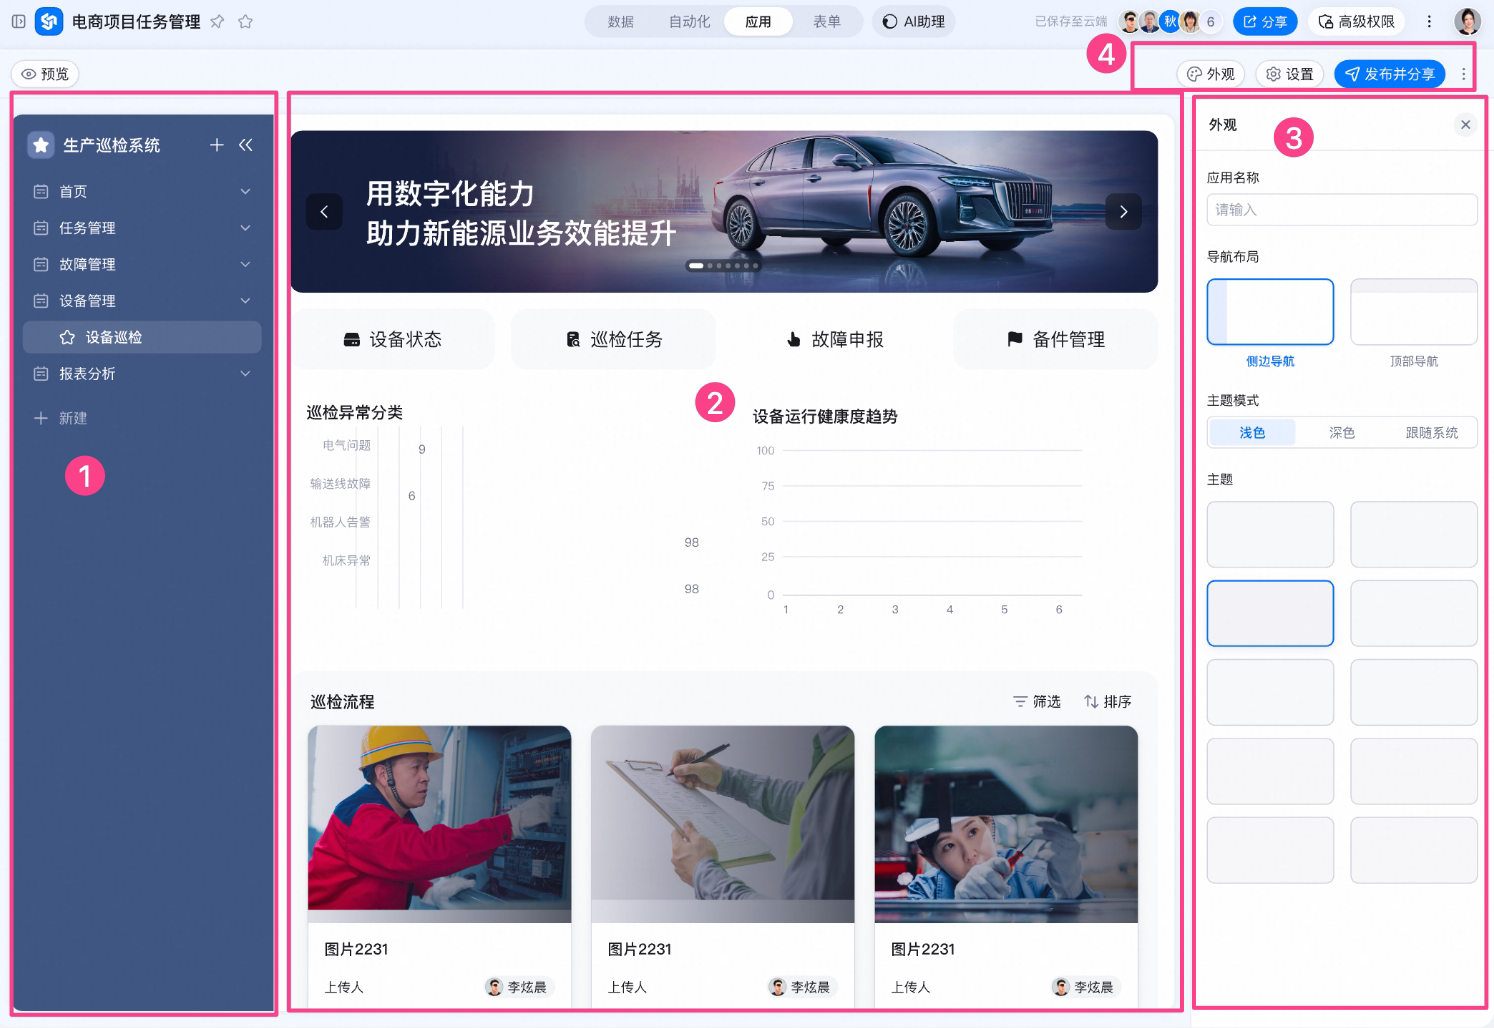Go to previous banner slide arrow

click(324, 211)
